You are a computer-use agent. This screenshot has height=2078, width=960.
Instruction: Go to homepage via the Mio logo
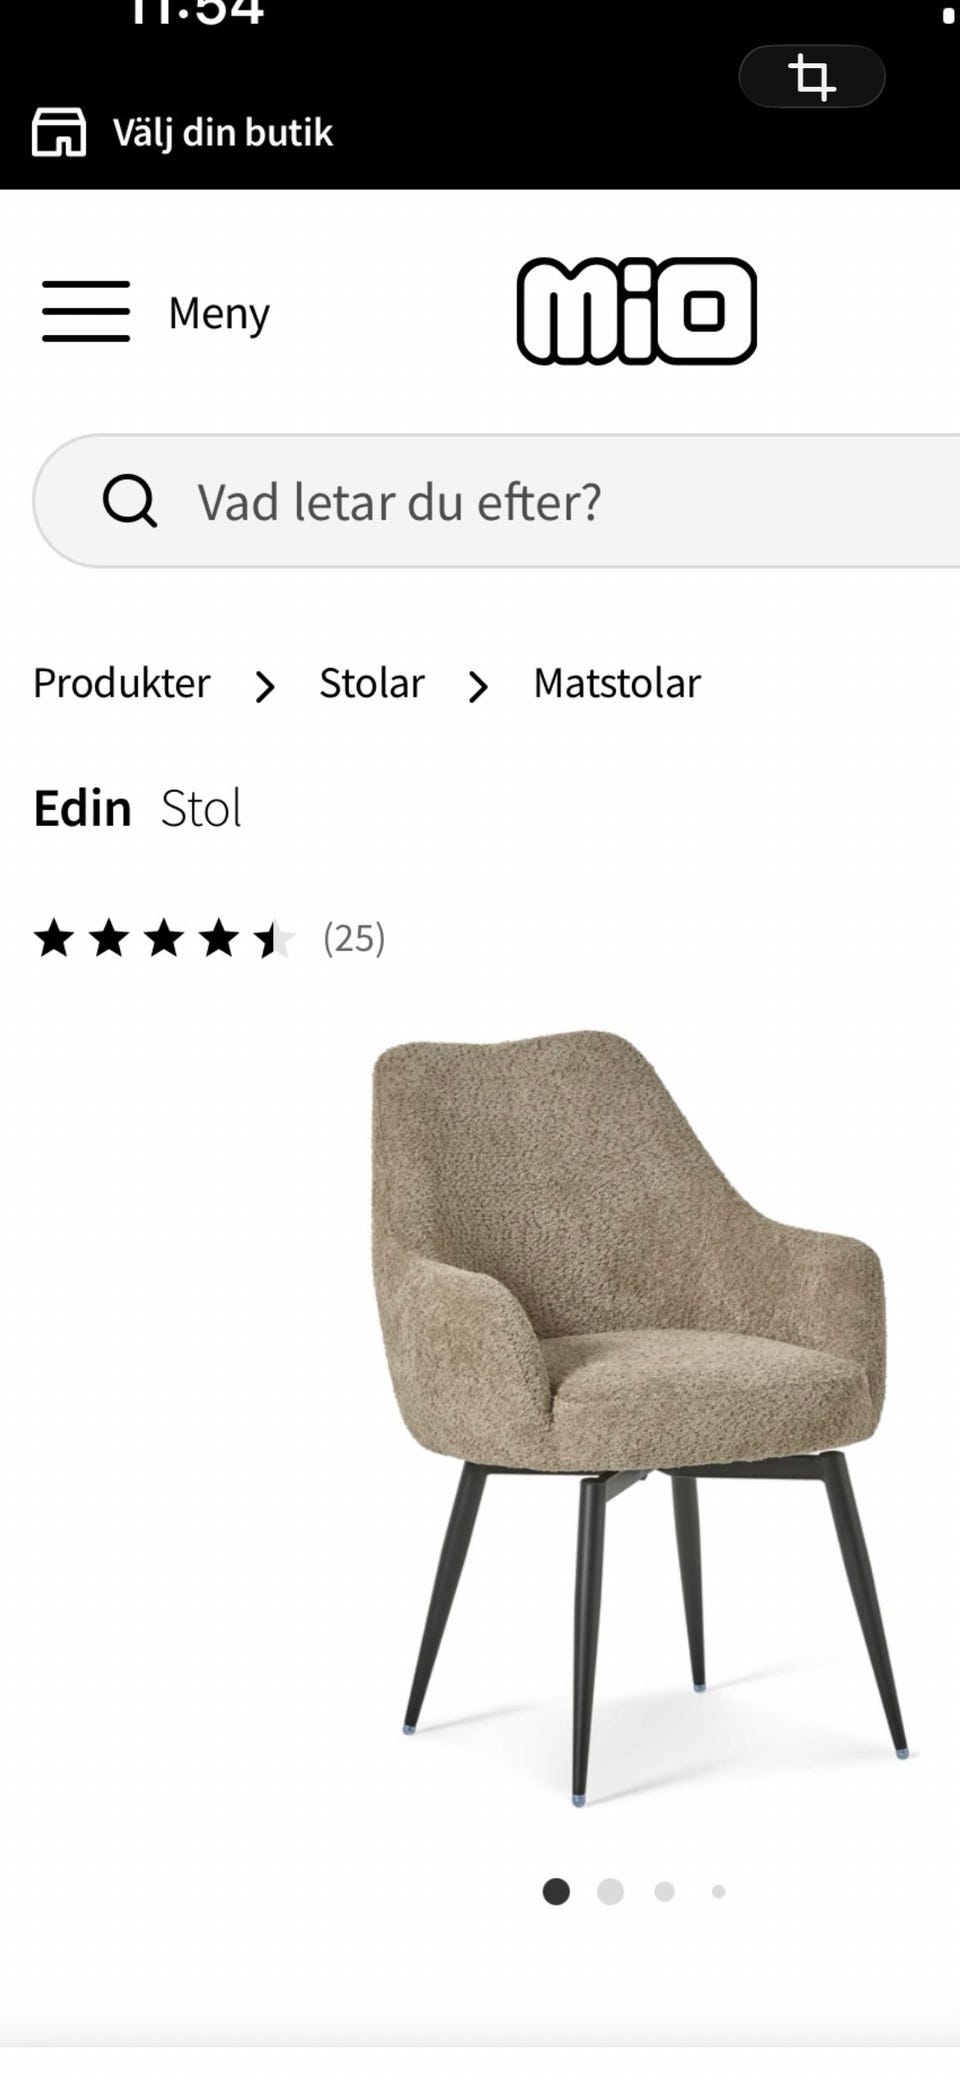(x=636, y=311)
